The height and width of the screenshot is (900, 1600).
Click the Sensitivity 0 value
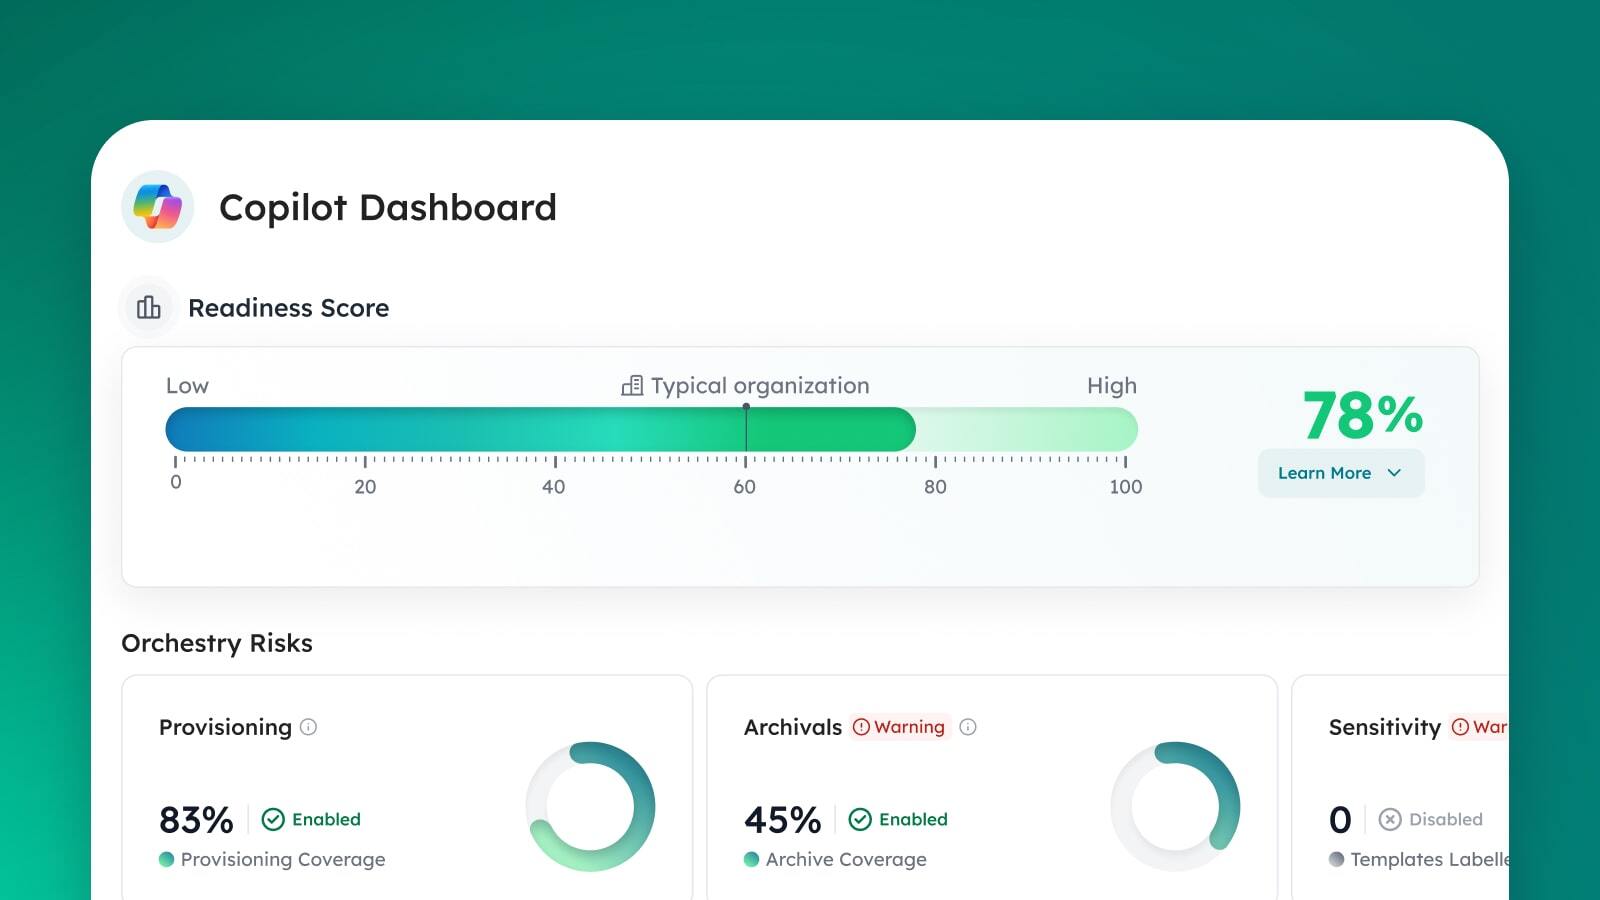pyautogui.click(x=1340, y=820)
